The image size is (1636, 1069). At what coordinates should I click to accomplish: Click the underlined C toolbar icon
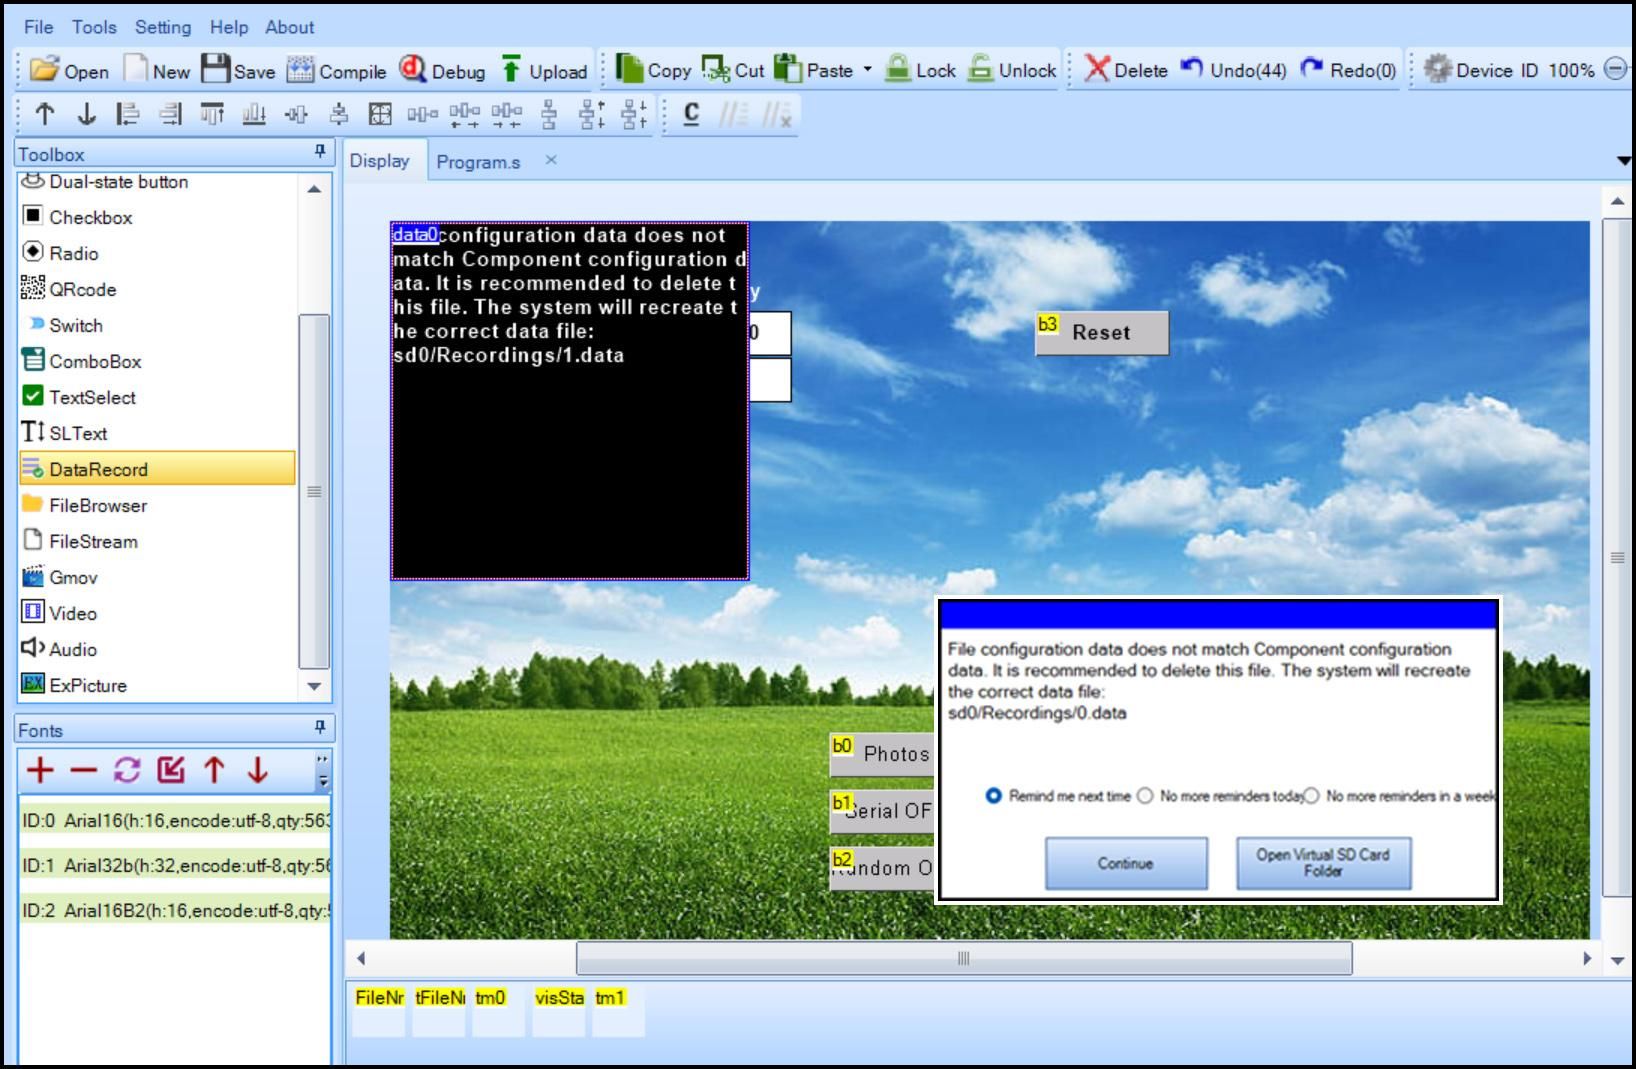click(691, 114)
